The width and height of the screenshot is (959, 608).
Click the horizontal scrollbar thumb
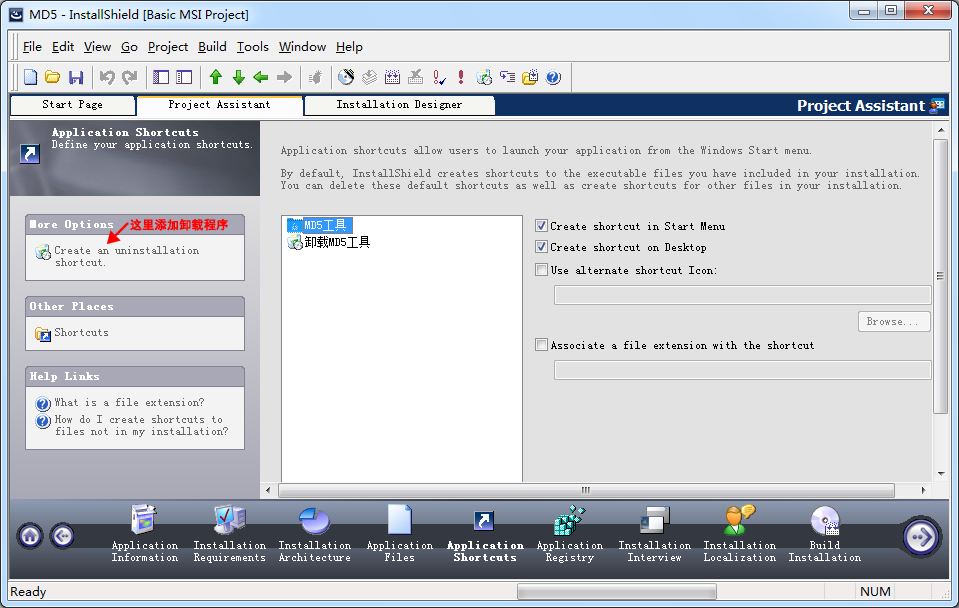[x=587, y=491]
